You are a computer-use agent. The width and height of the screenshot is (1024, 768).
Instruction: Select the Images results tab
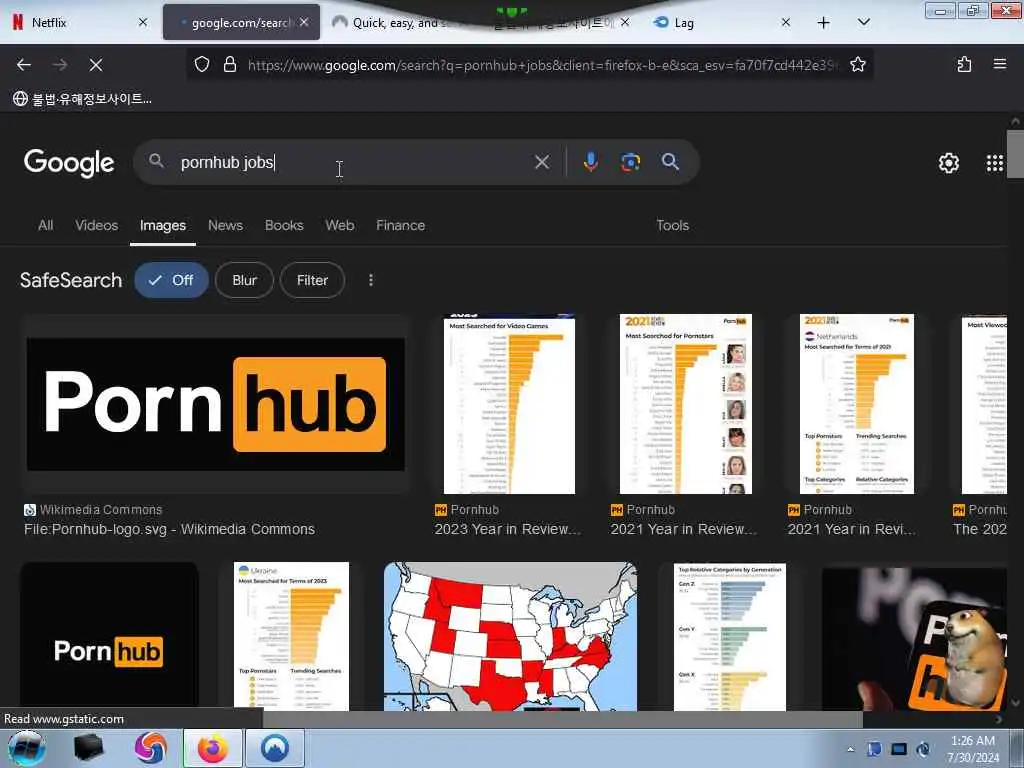(x=163, y=225)
